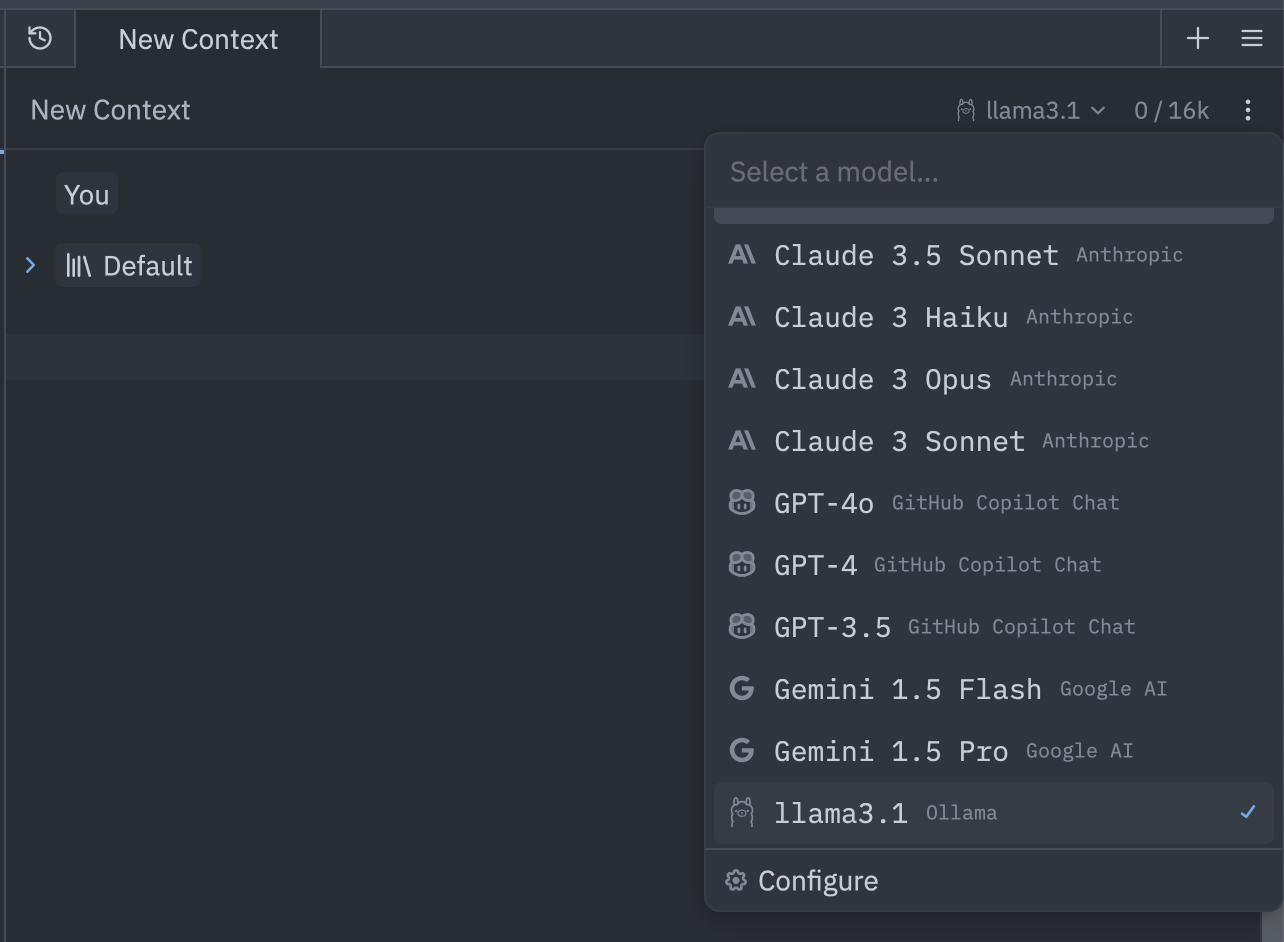Select Gemini 1.5 Pro model

994,751
